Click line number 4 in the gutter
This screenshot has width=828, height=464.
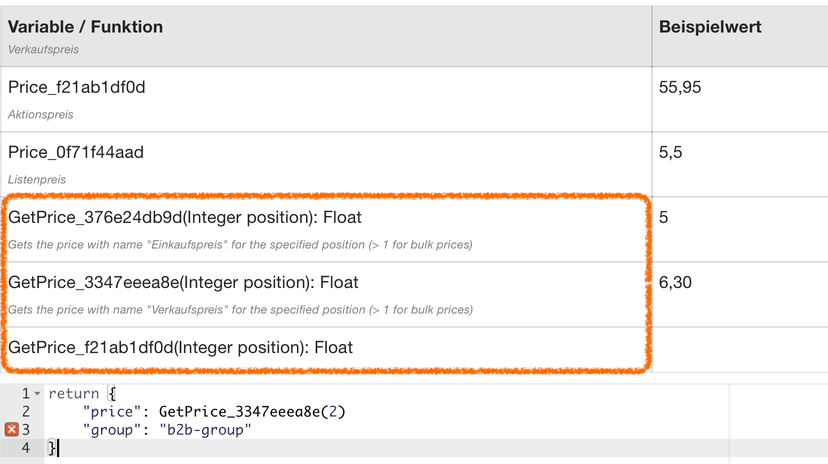(x=26, y=448)
